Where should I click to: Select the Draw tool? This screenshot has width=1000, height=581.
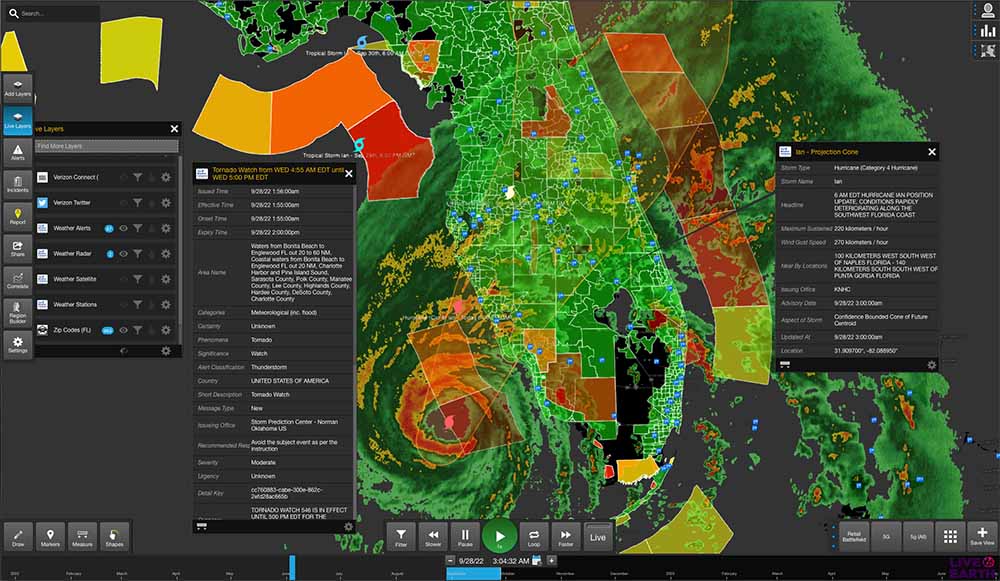18,537
